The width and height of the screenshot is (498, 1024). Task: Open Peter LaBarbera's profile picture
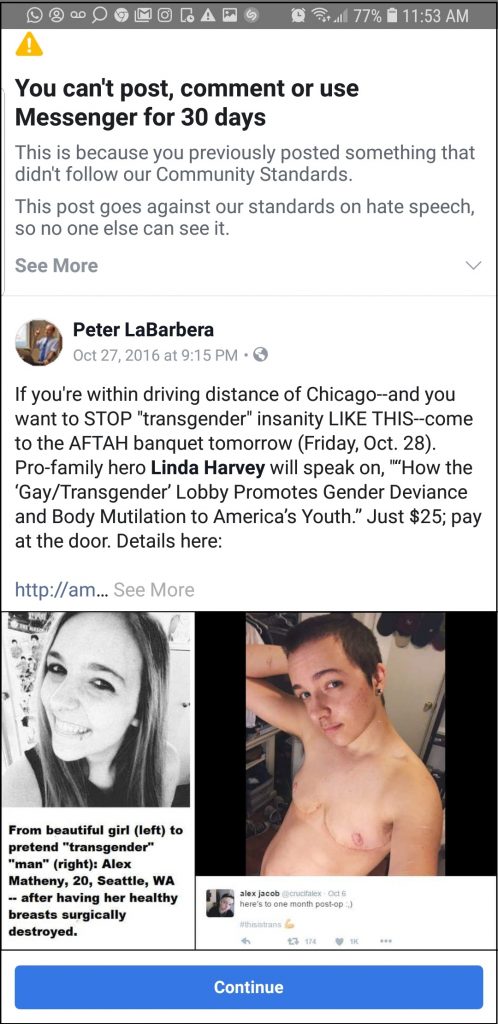tap(39, 343)
